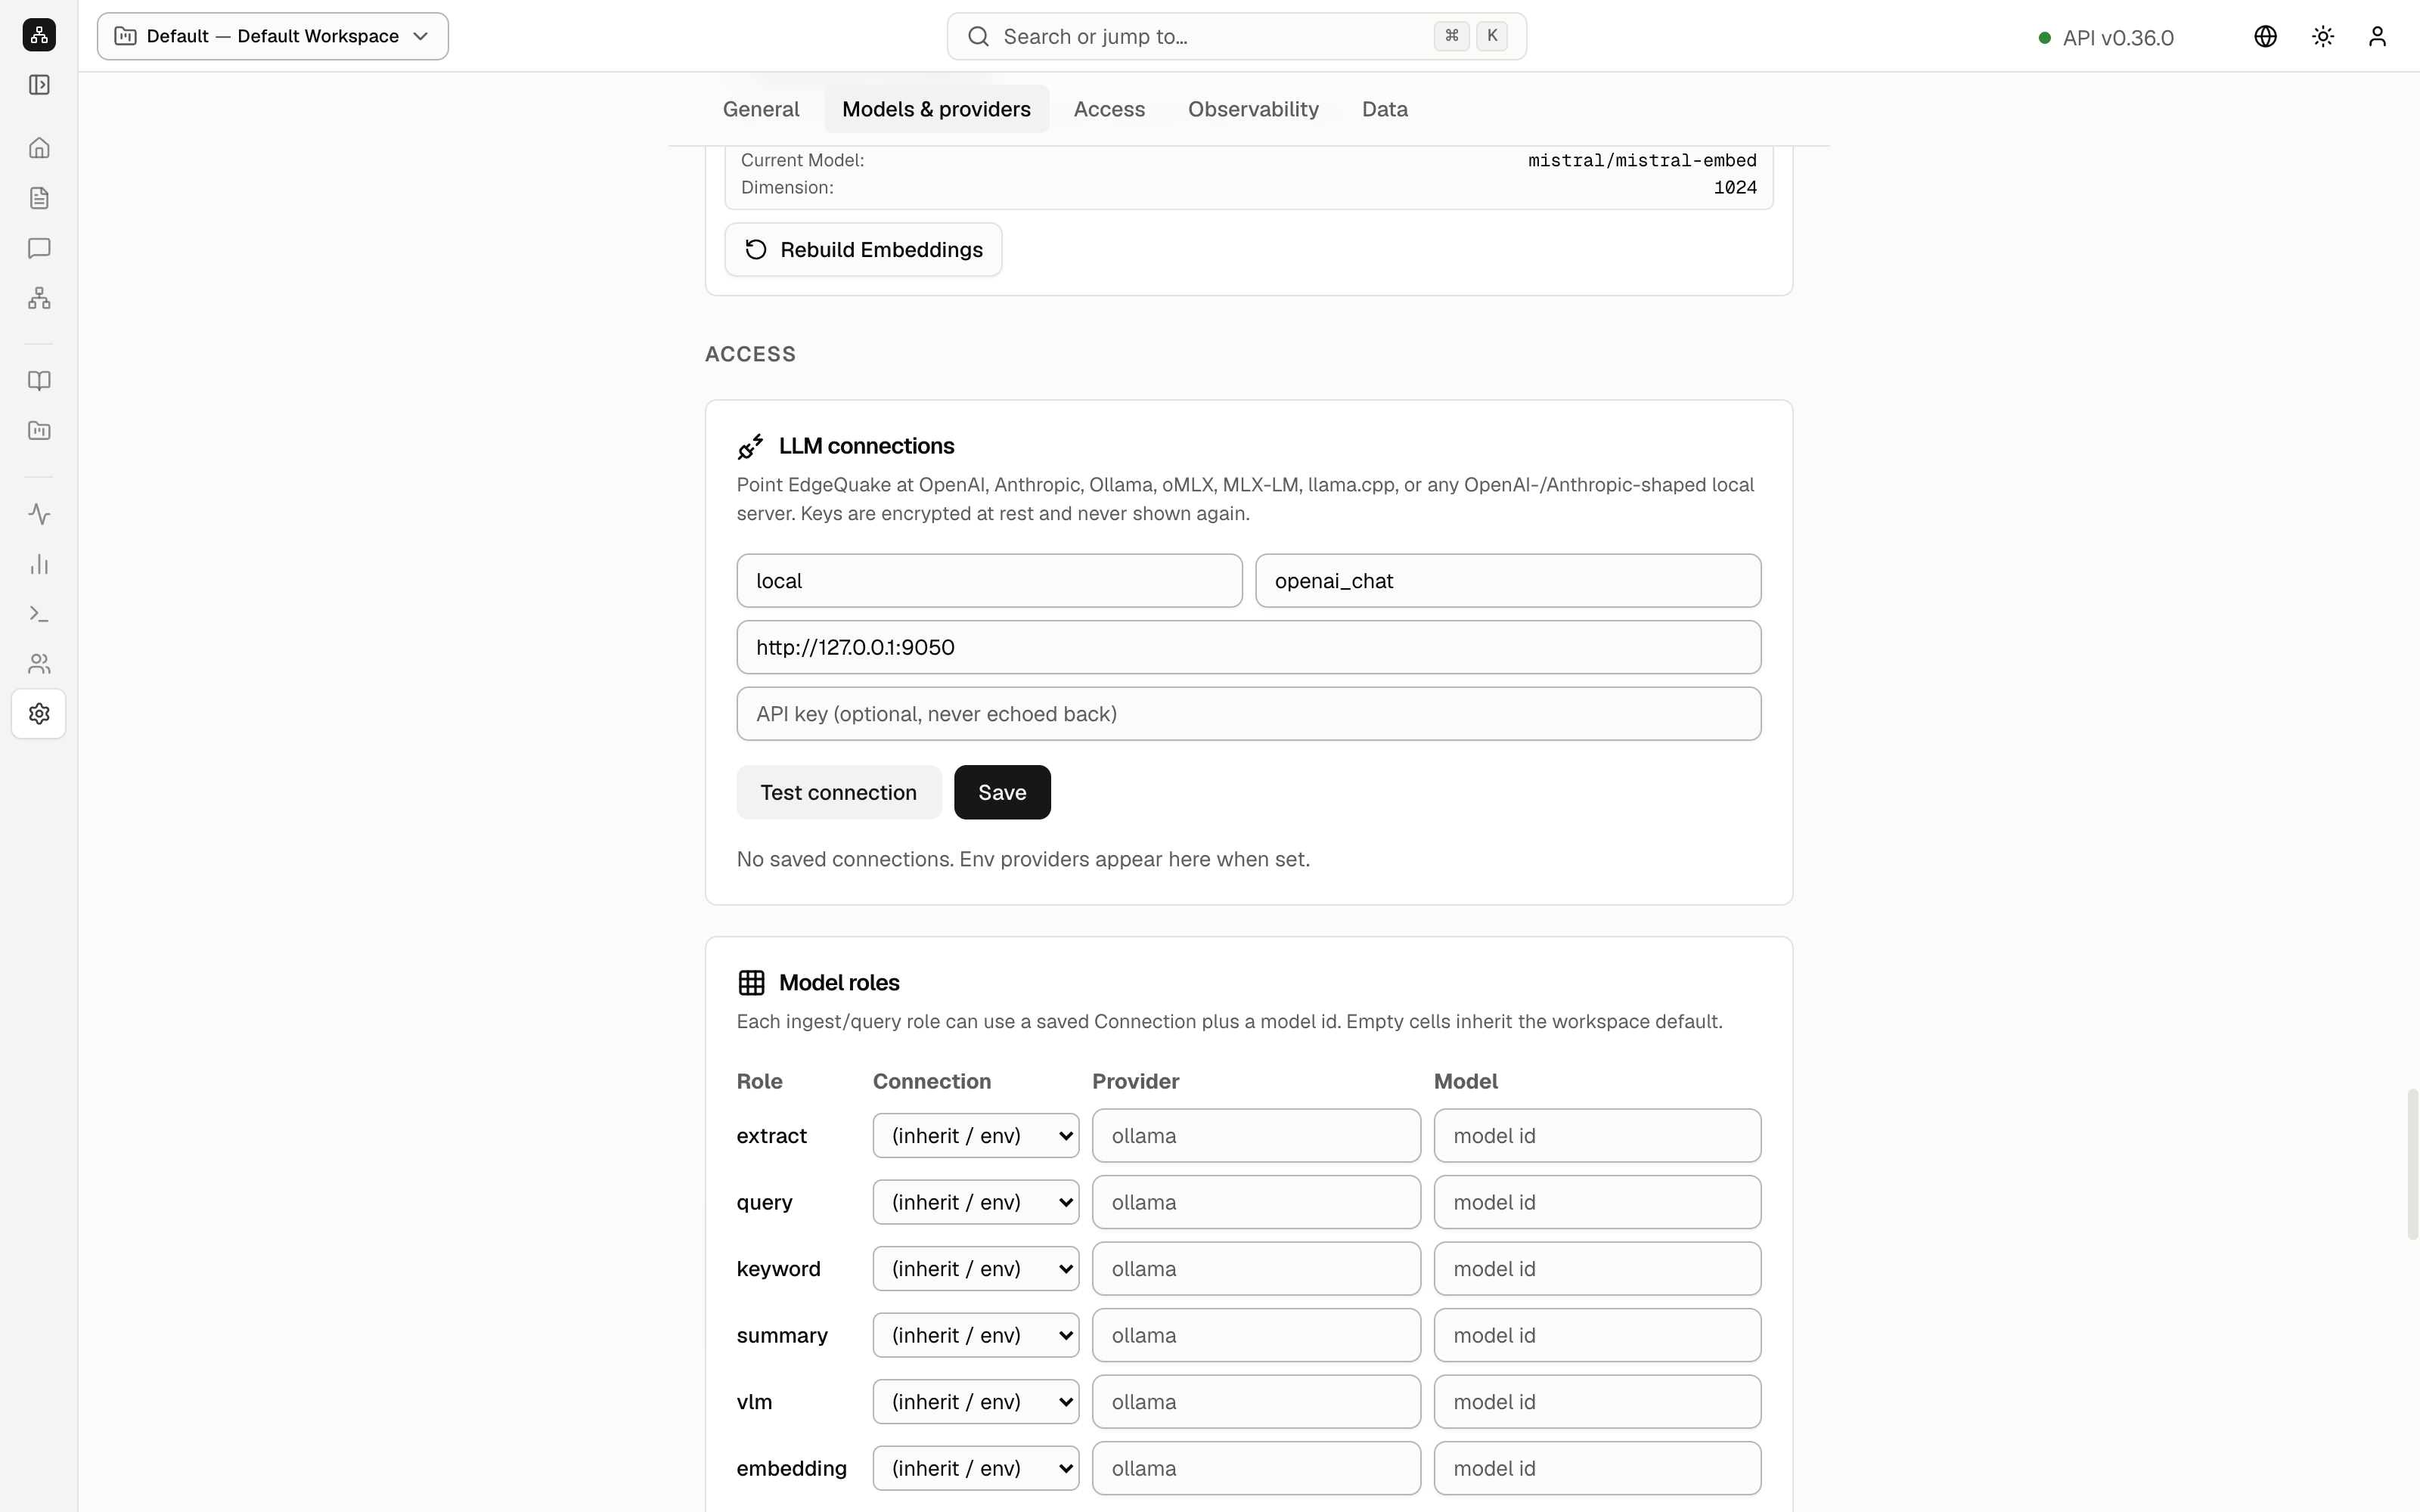This screenshot has height=1512, width=2420.
Task: Open the language globe icon
Action: (2265, 36)
